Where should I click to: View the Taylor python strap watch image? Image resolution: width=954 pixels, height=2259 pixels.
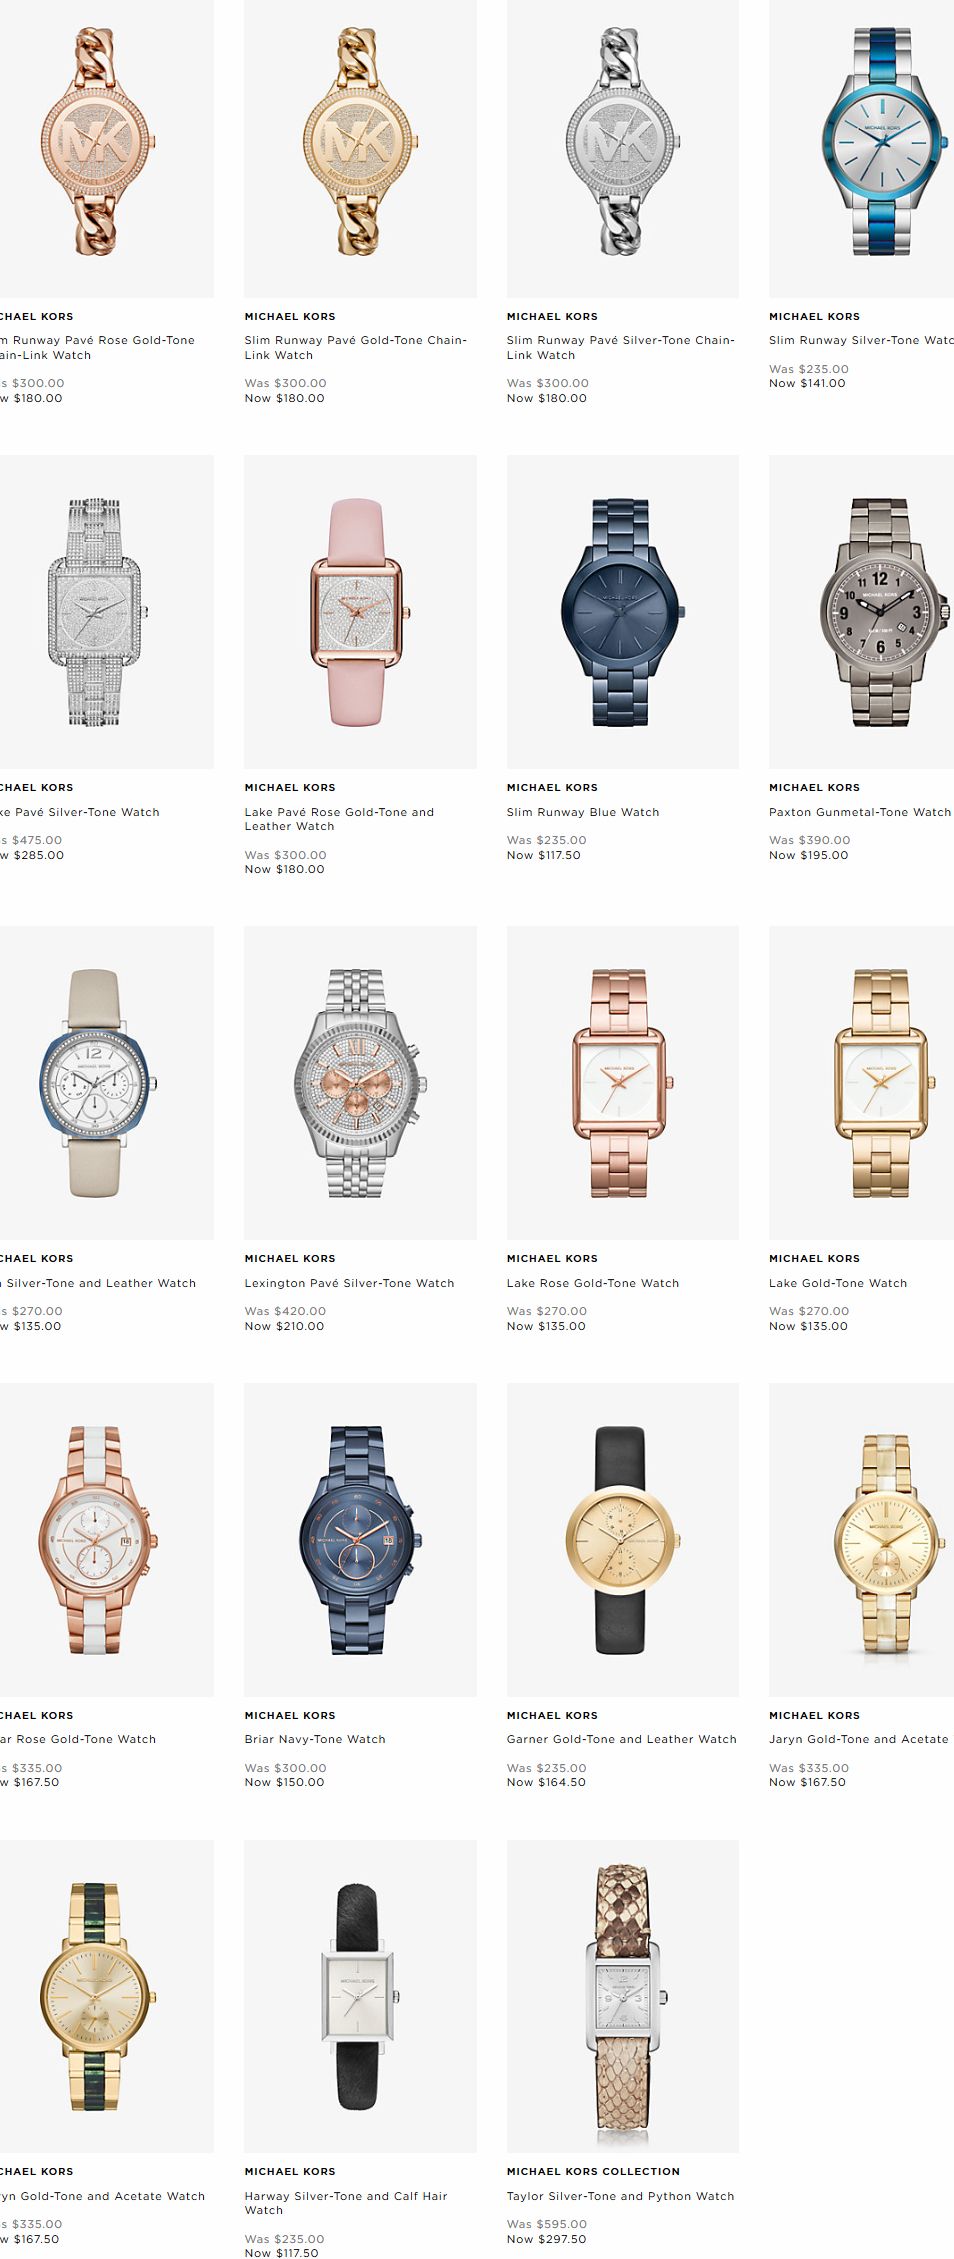(622, 1996)
